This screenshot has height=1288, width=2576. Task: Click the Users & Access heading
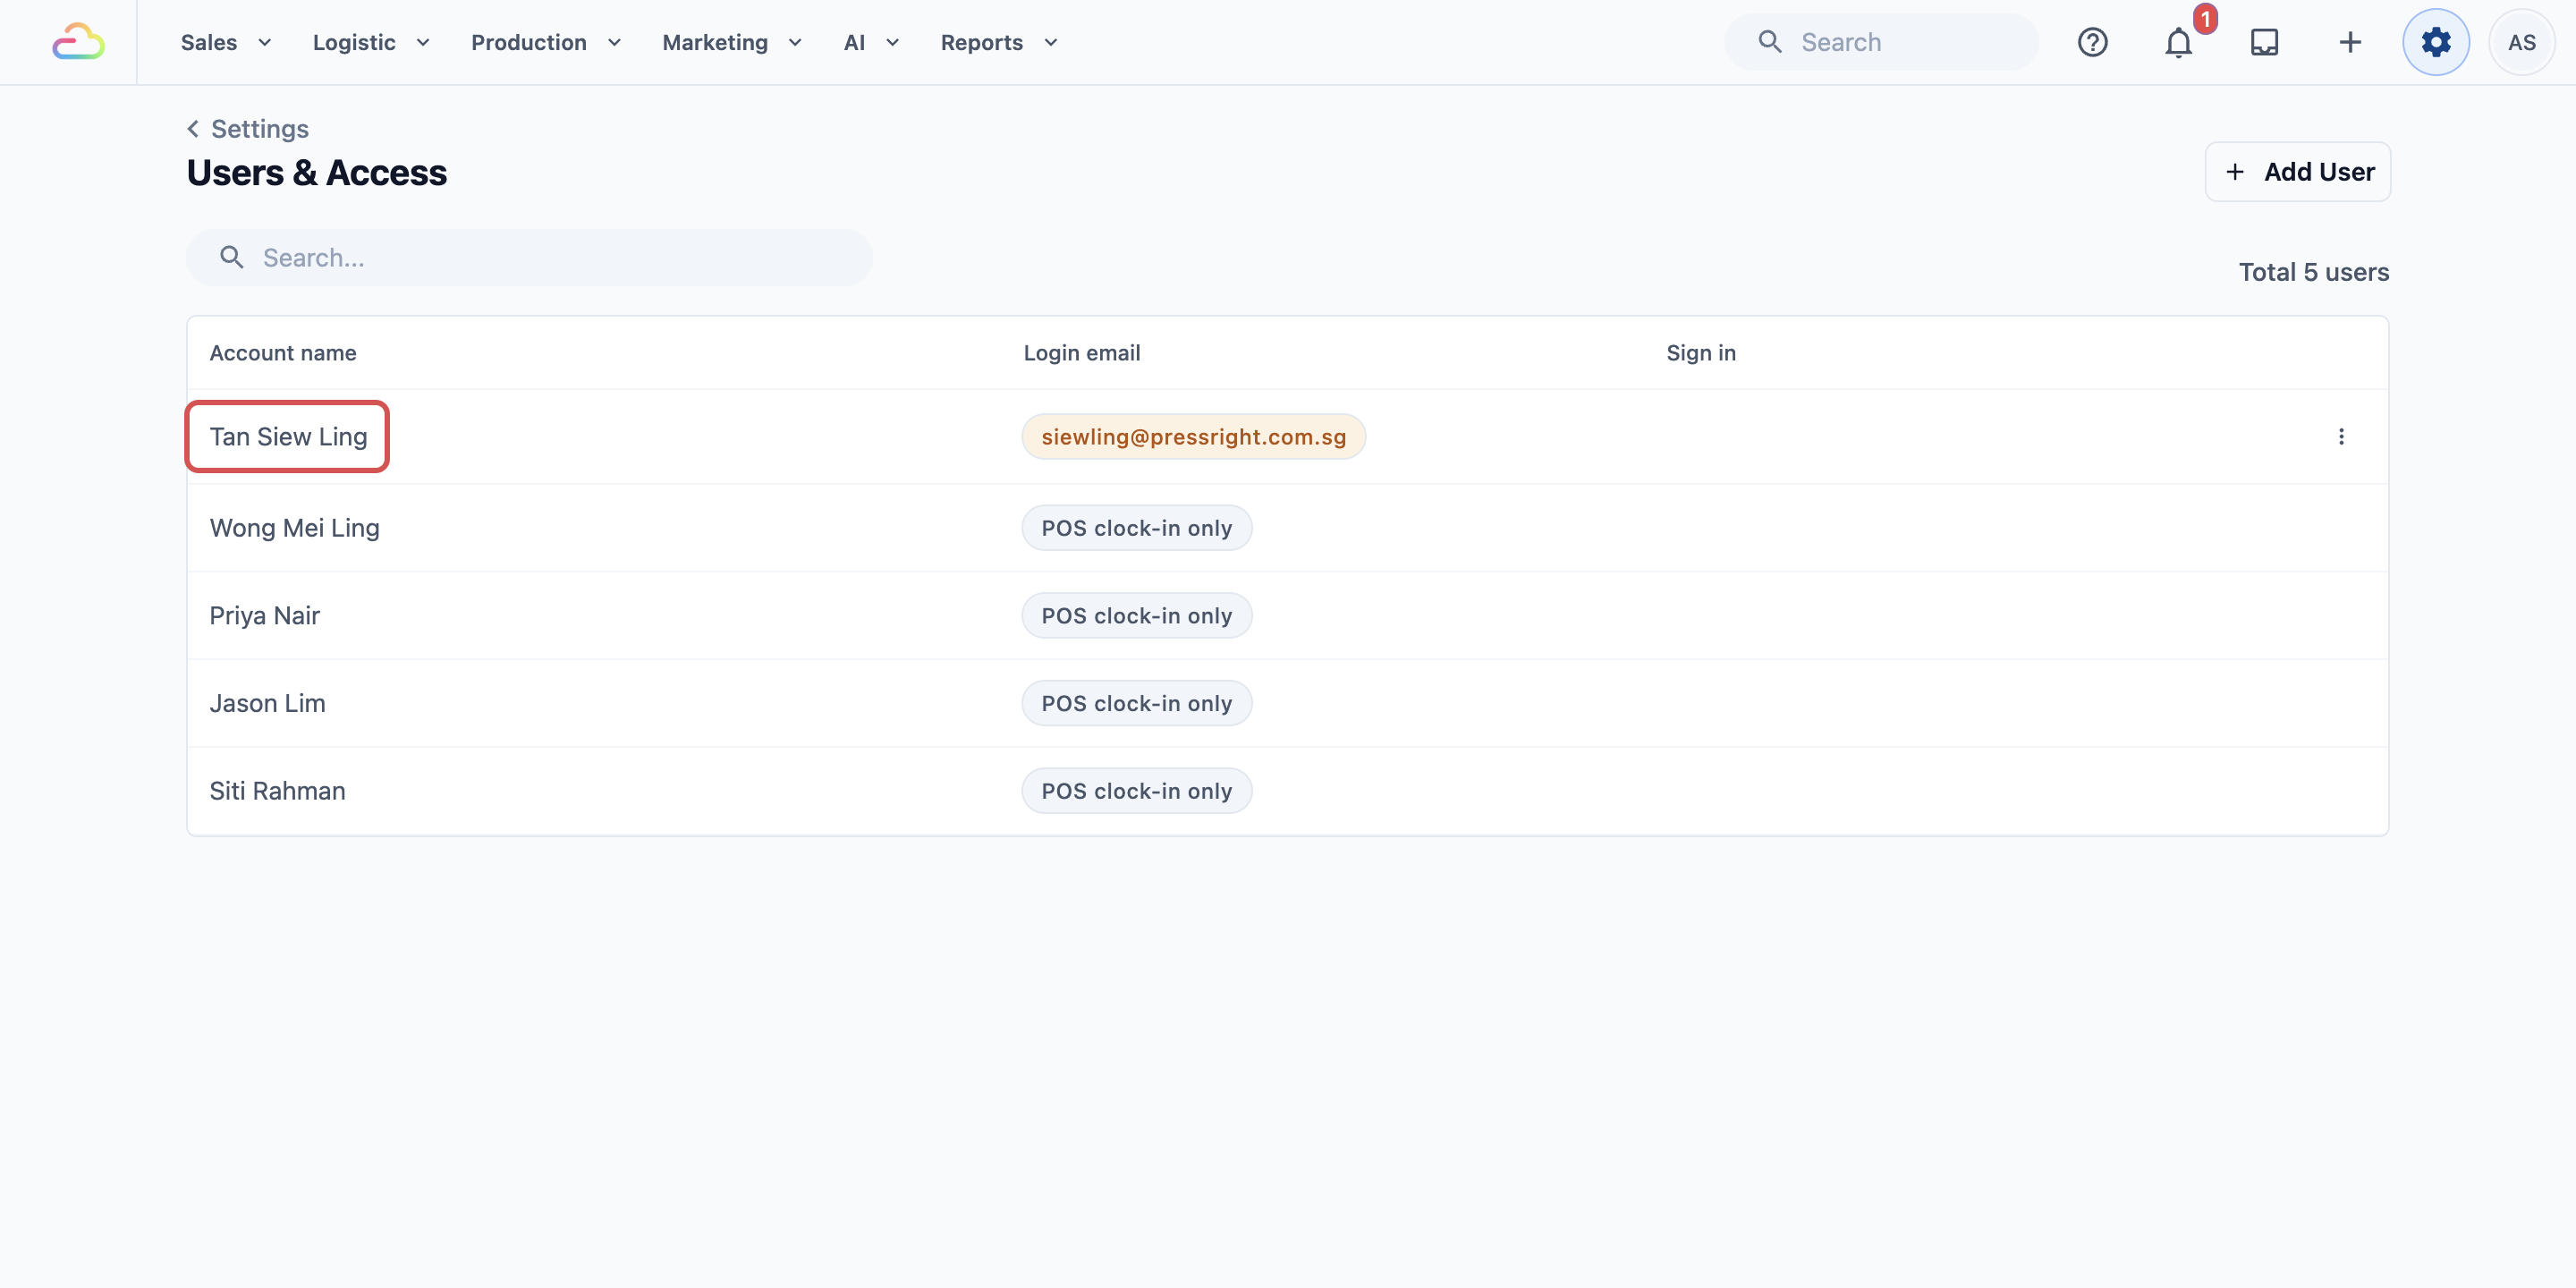pos(316,172)
